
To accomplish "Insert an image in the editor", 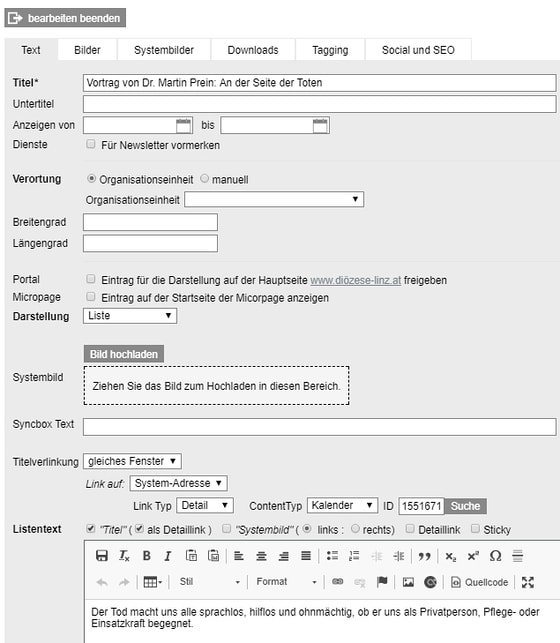I will [408, 582].
